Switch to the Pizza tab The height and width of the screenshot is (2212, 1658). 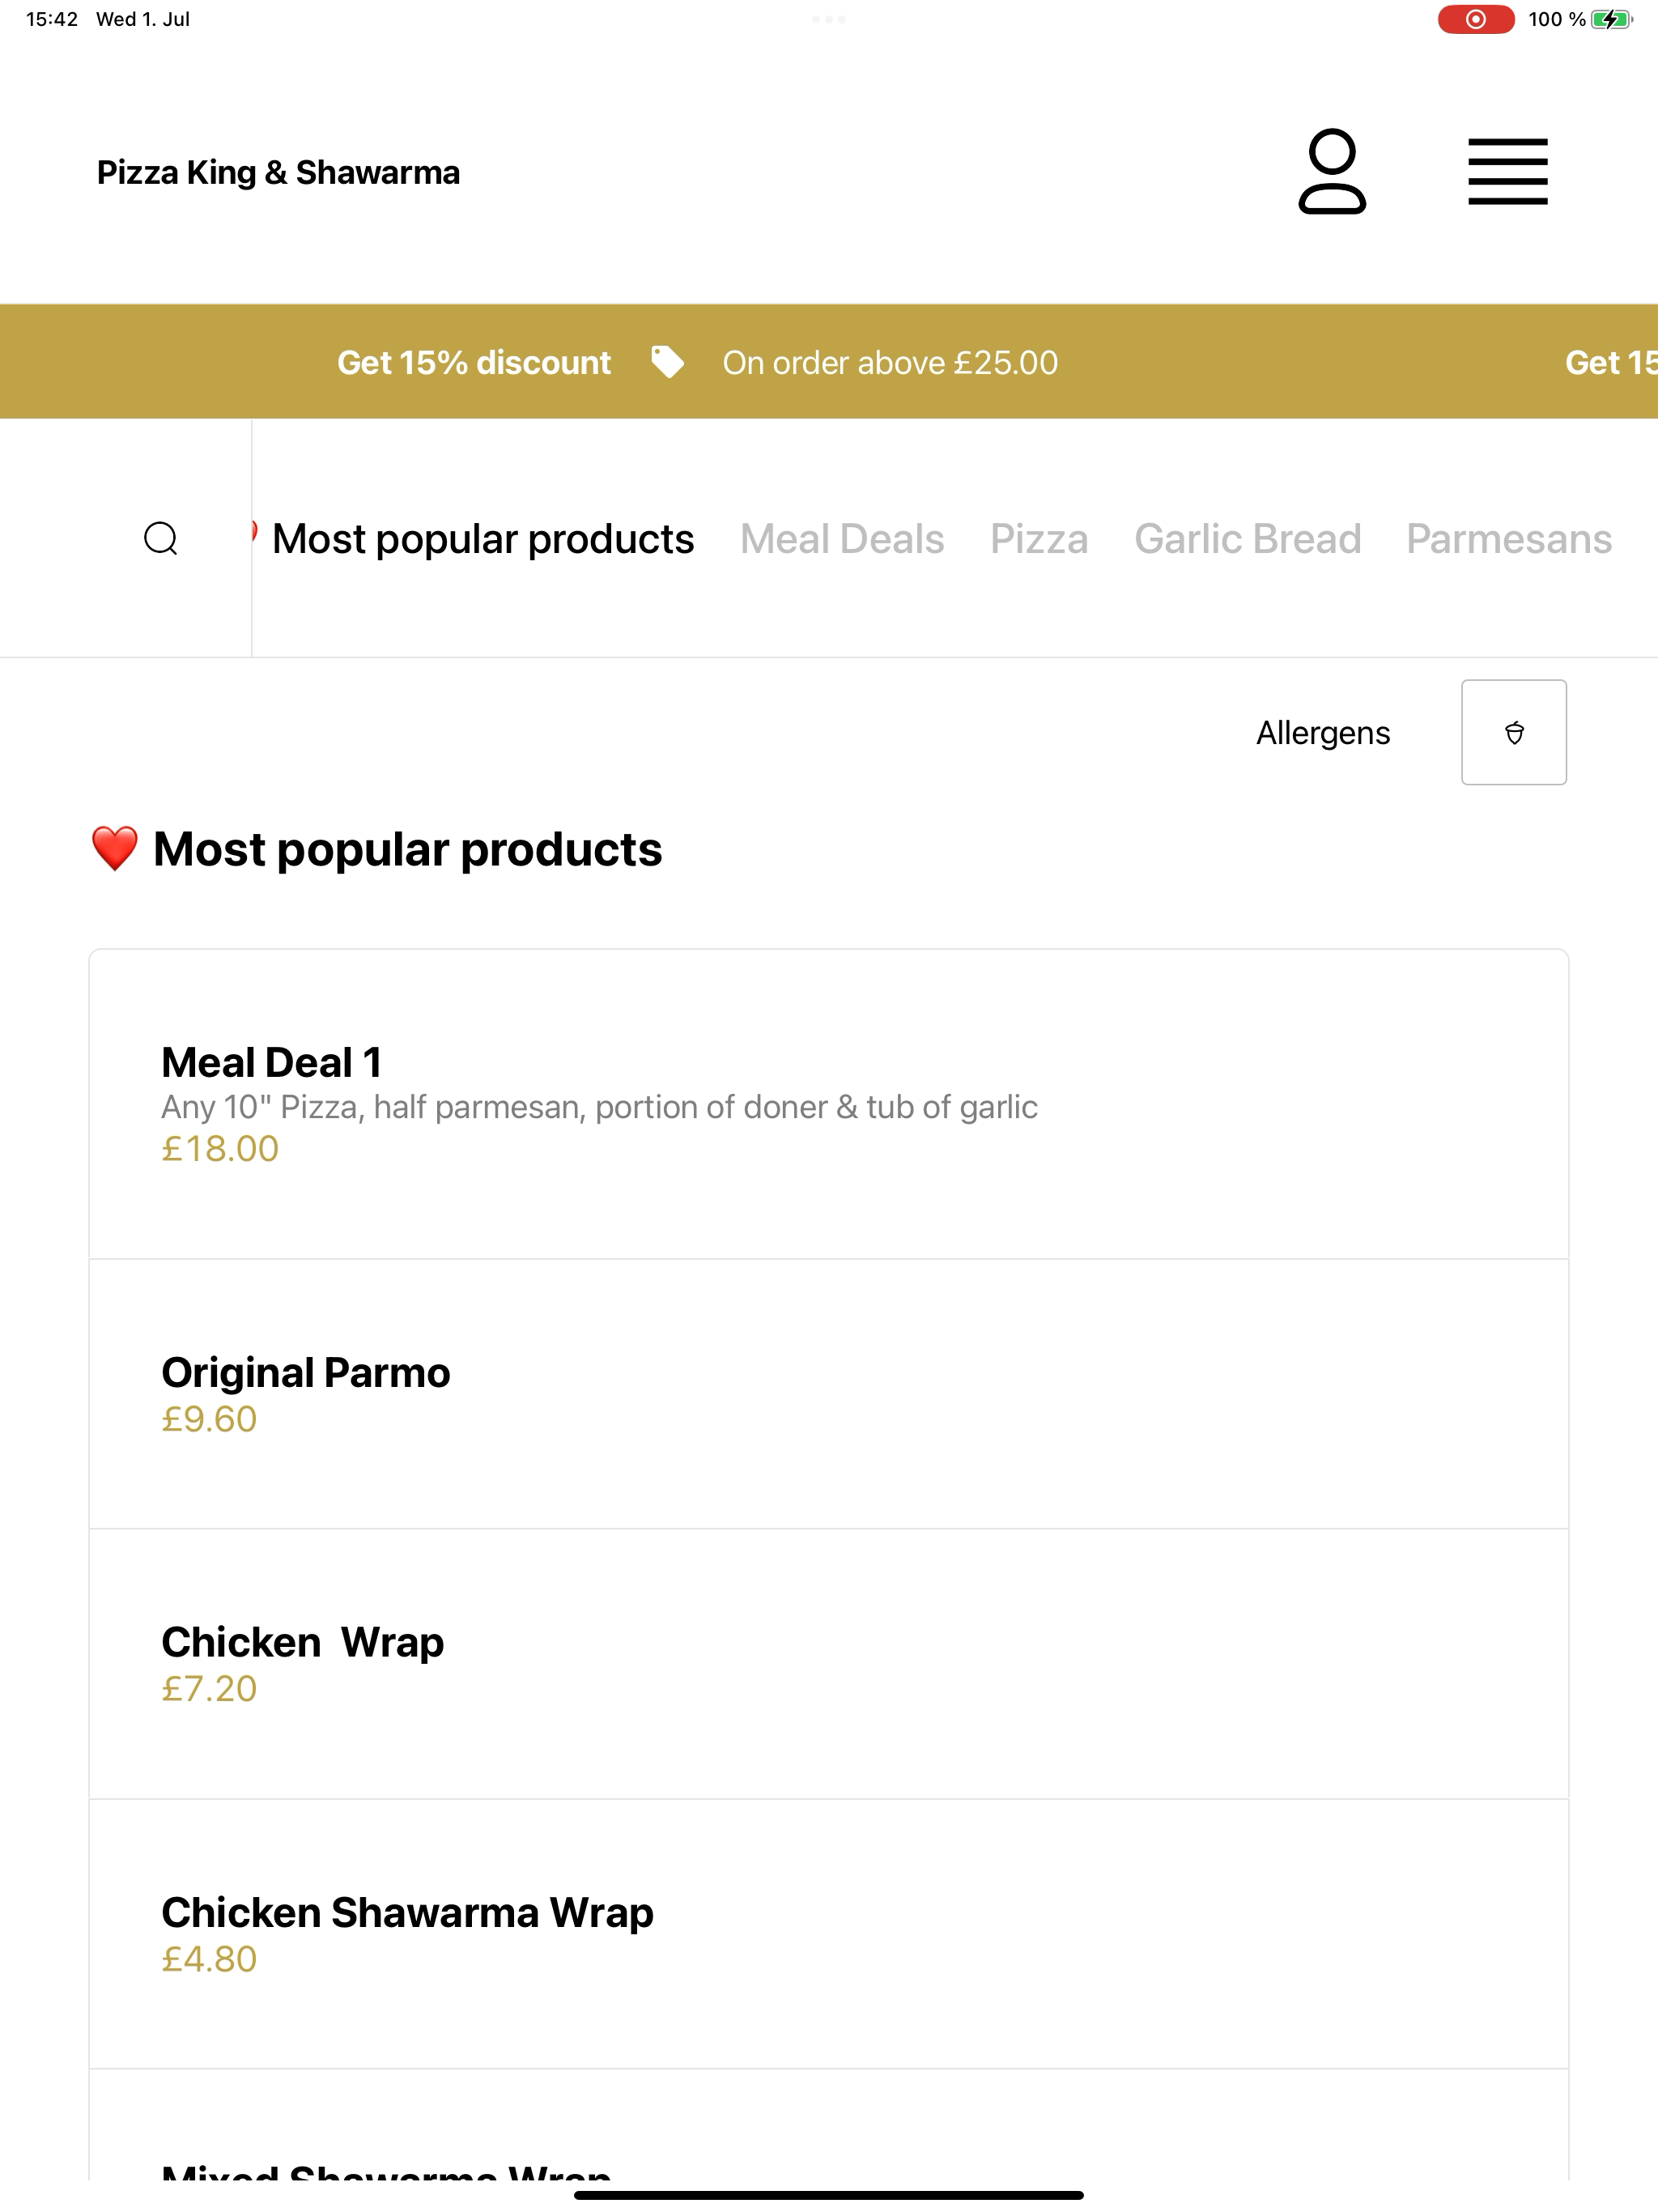tap(1039, 539)
